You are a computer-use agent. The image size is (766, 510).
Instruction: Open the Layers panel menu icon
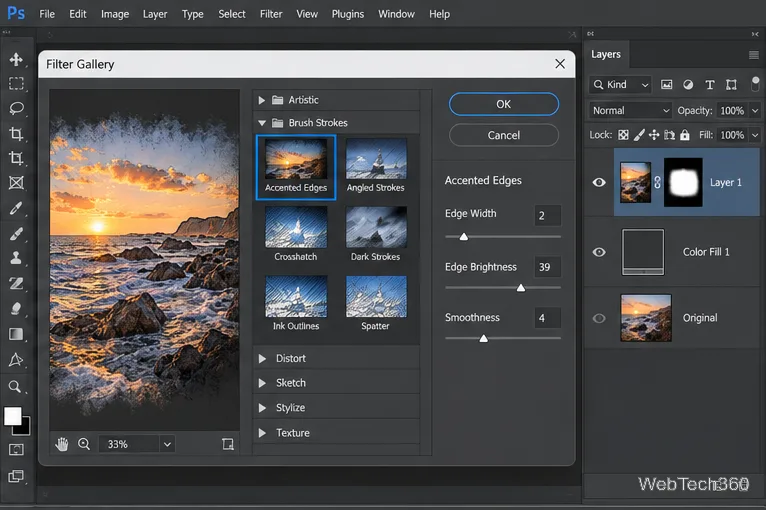click(754, 55)
